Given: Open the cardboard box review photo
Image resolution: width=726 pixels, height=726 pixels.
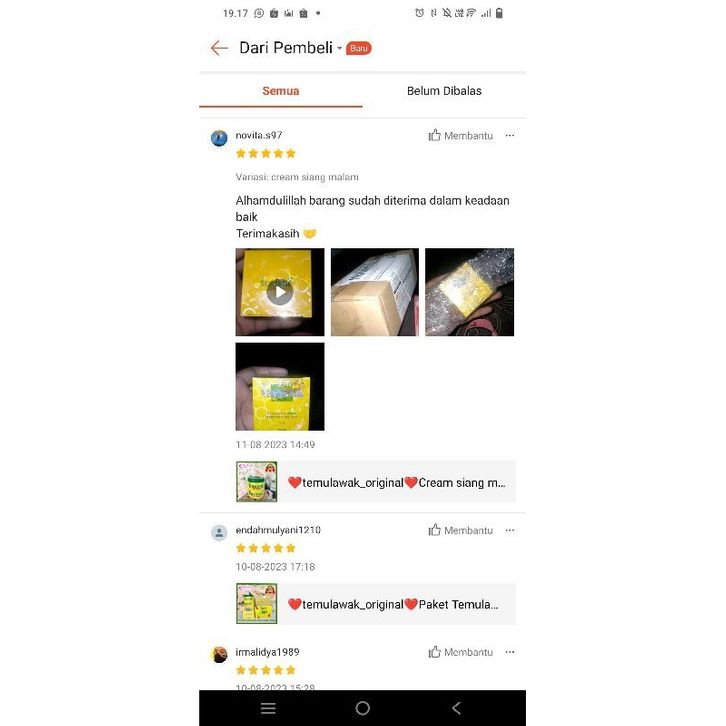Looking at the screenshot, I should pyautogui.click(x=375, y=292).
